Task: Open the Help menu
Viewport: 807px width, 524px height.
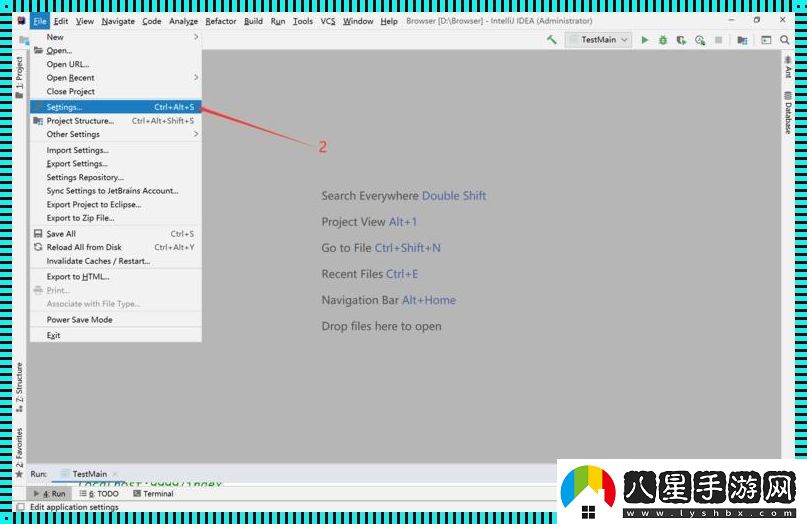Action: click(x=389, y=21)
